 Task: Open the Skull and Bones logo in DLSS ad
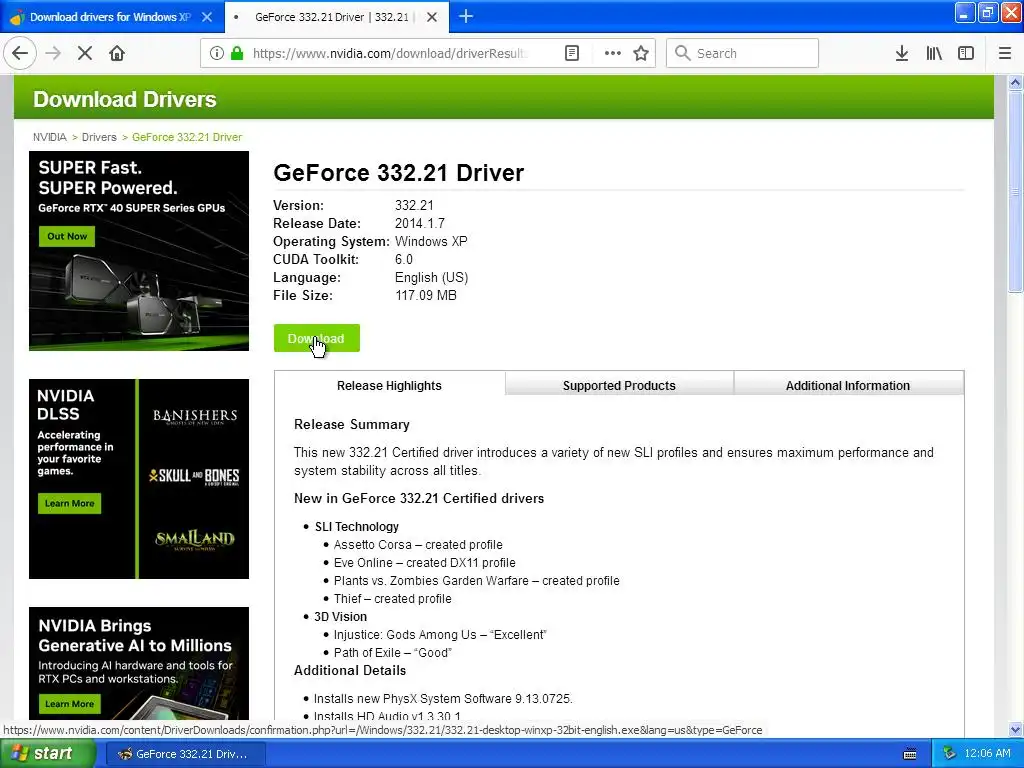(195, 476)
